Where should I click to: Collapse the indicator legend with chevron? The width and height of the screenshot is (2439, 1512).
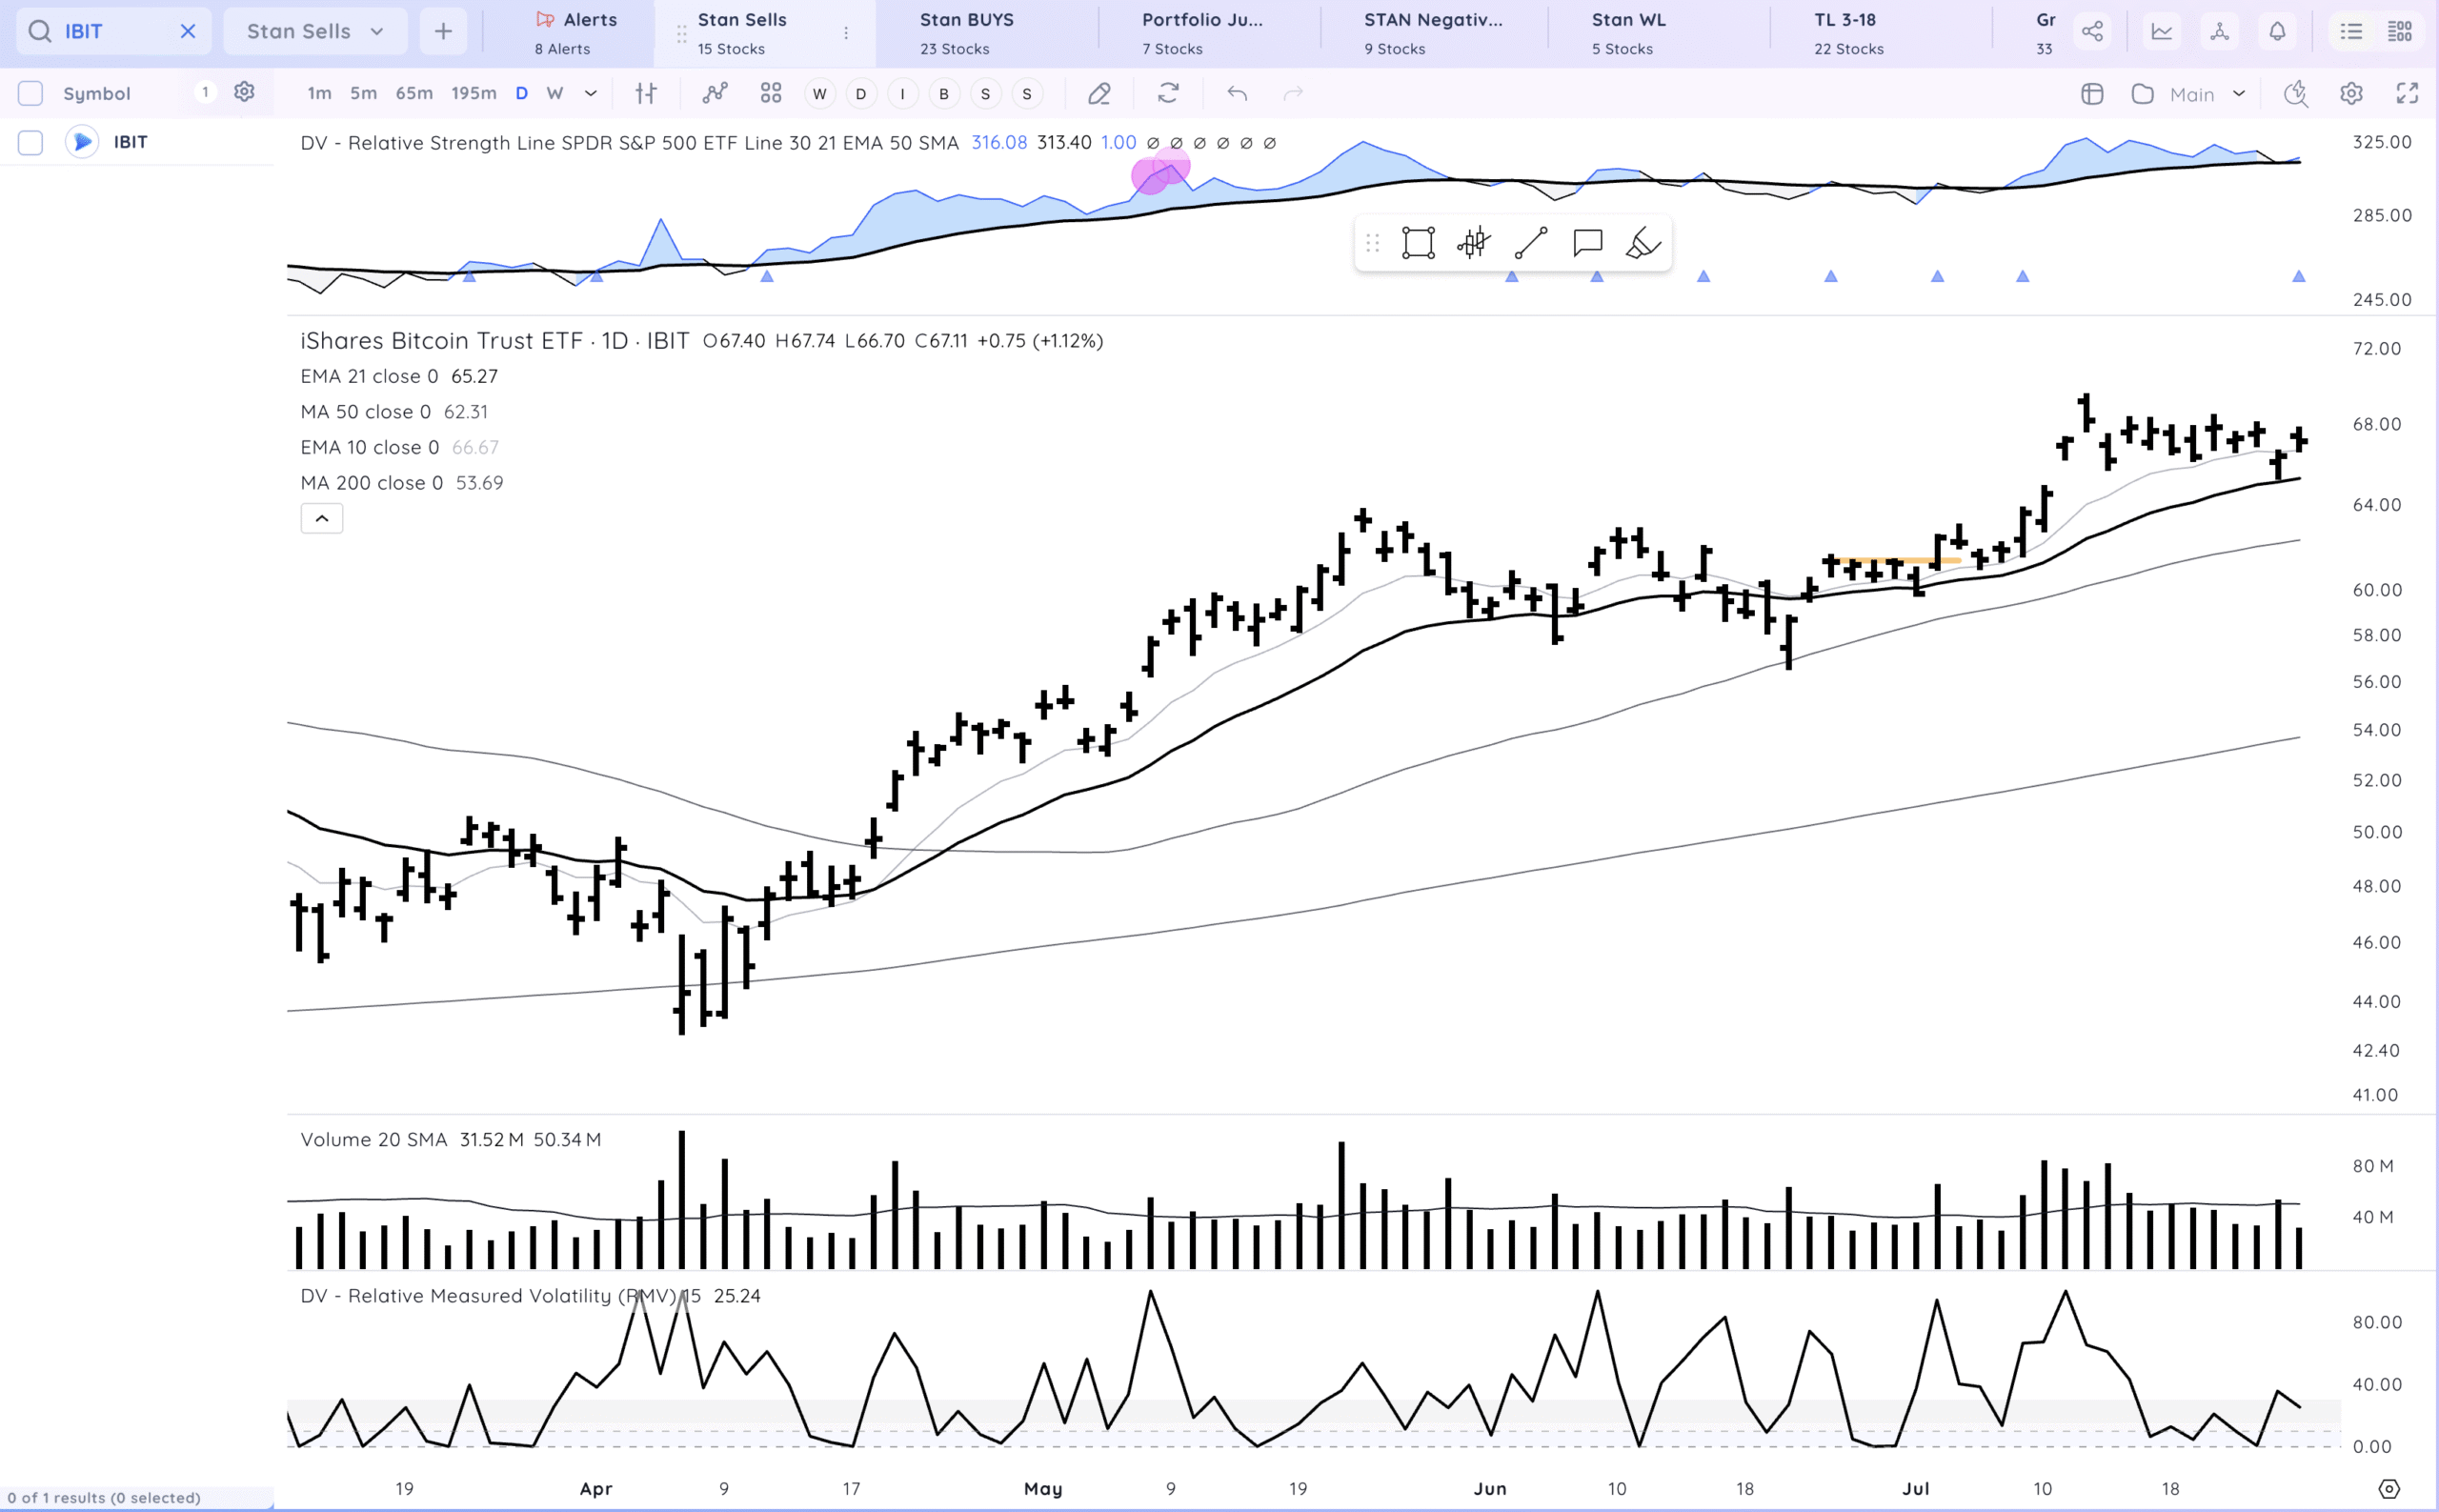click(x=322, y=518)
